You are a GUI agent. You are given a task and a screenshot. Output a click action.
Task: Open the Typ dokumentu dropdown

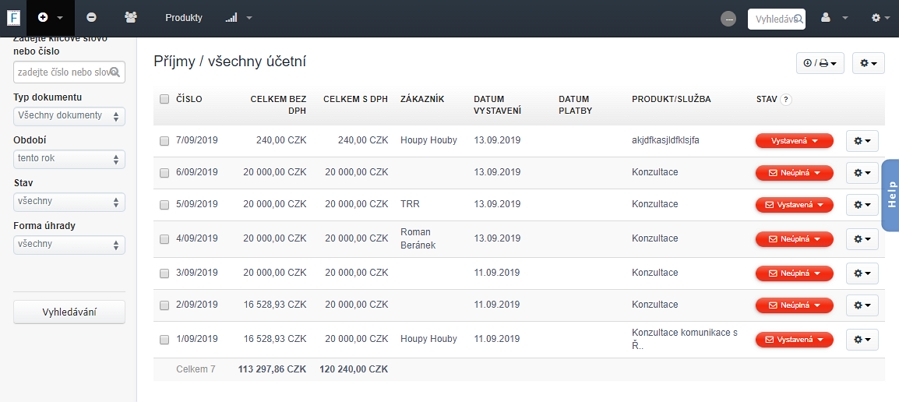coord(69,116)
